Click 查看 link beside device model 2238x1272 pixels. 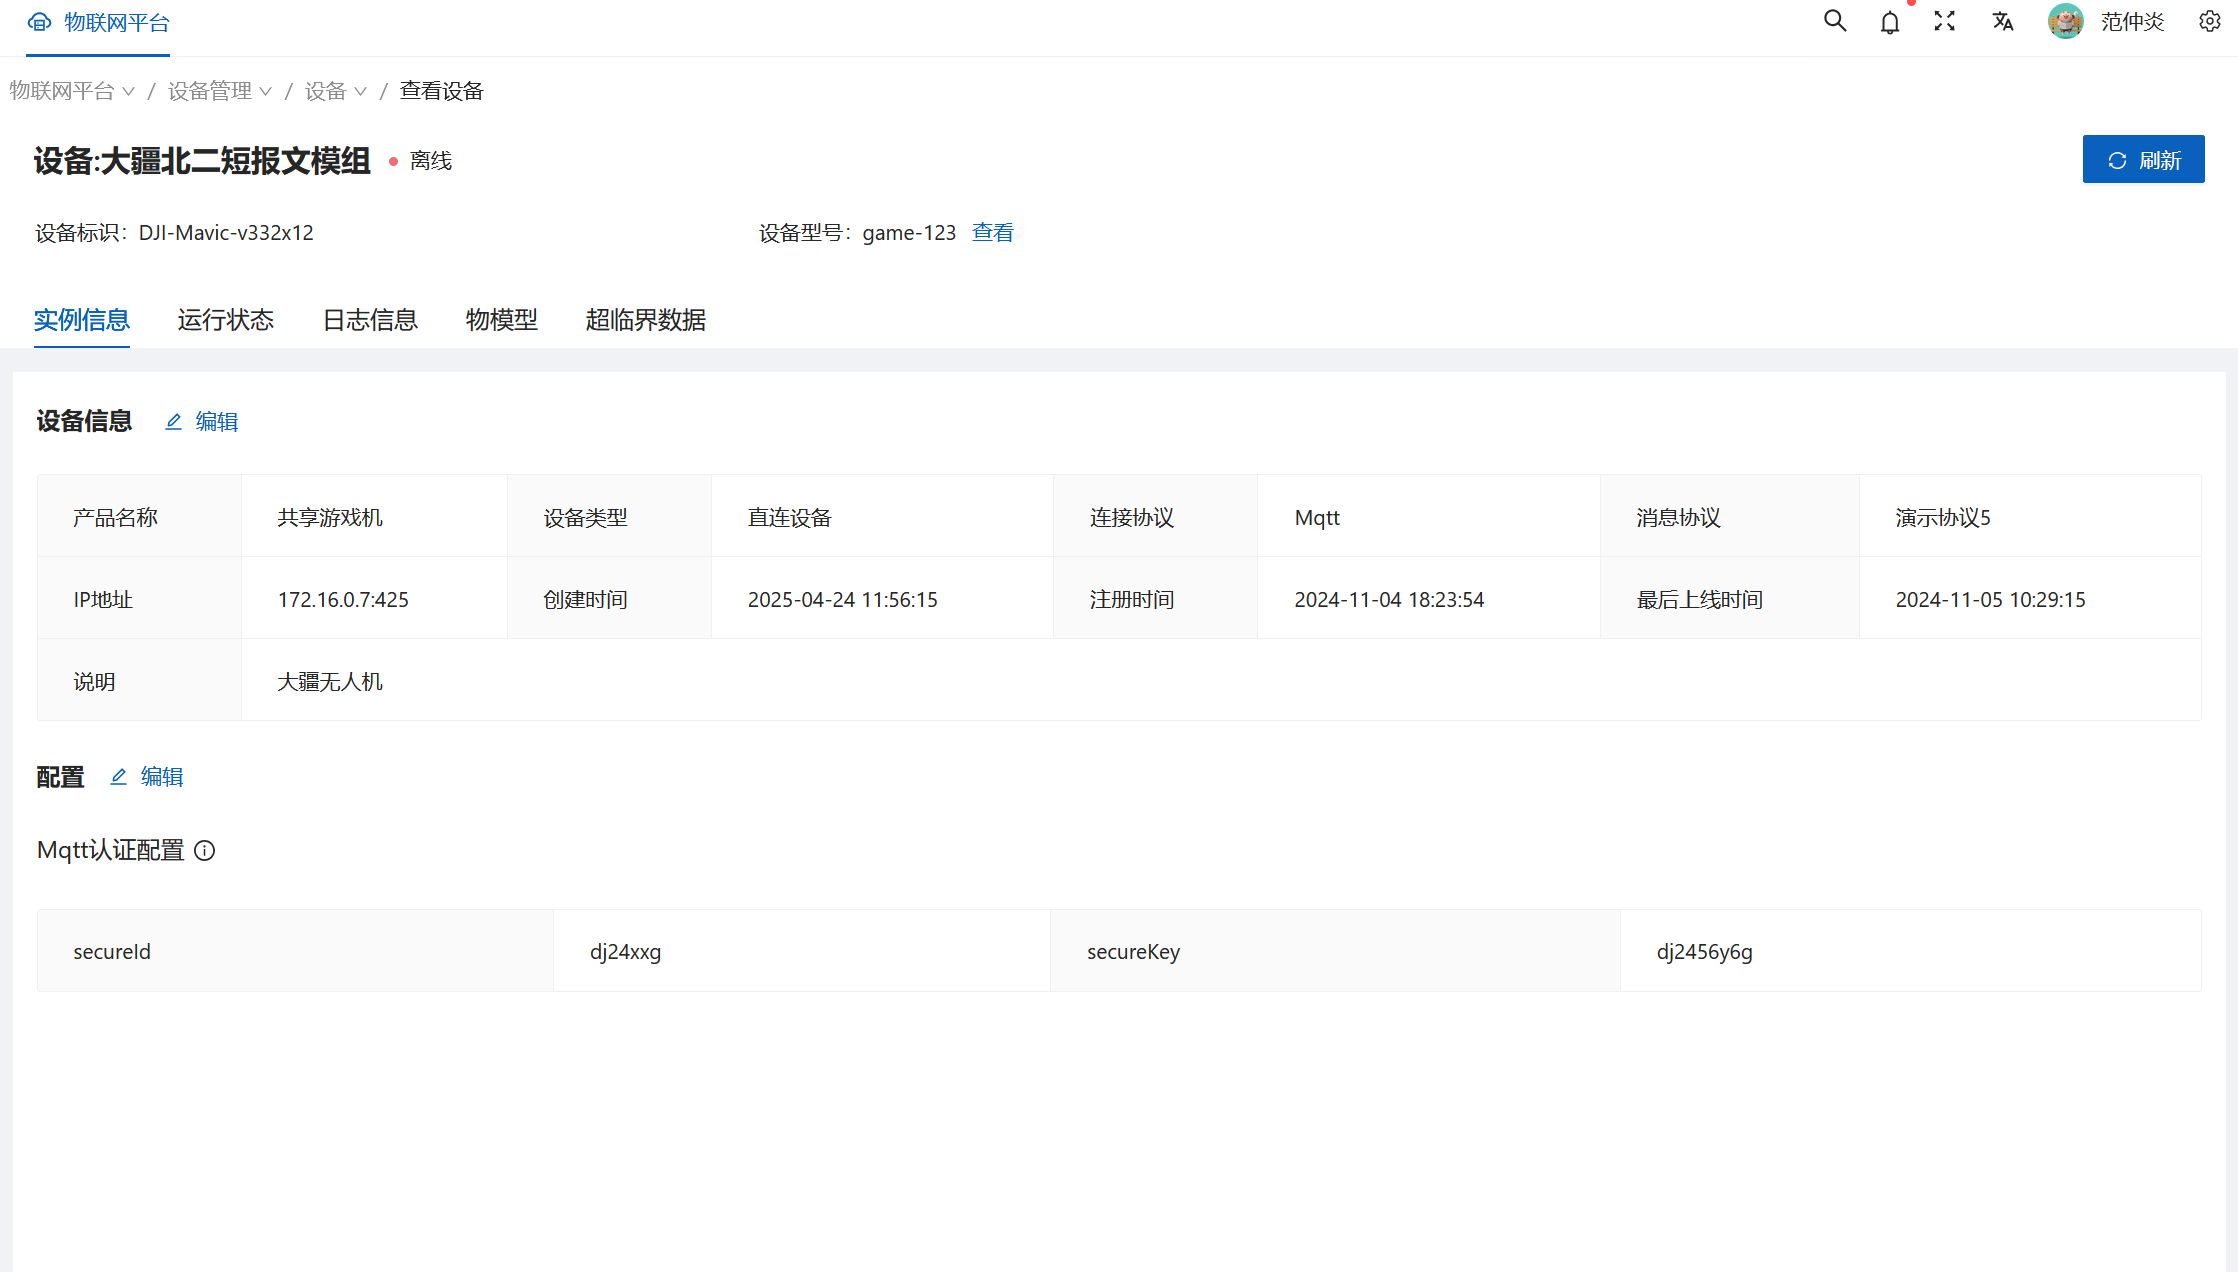[993, 233]
